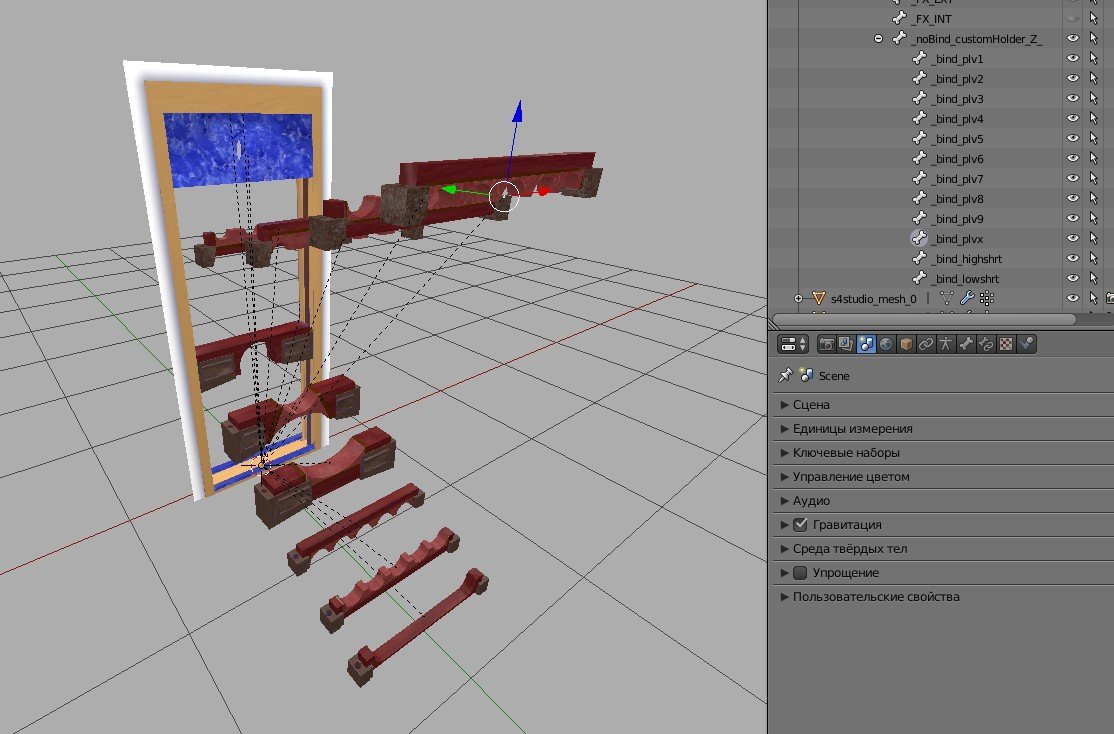
Task: Select the _bind_highshrt bone in outliner
Action: pyautogui.click(x=965, y=259)
